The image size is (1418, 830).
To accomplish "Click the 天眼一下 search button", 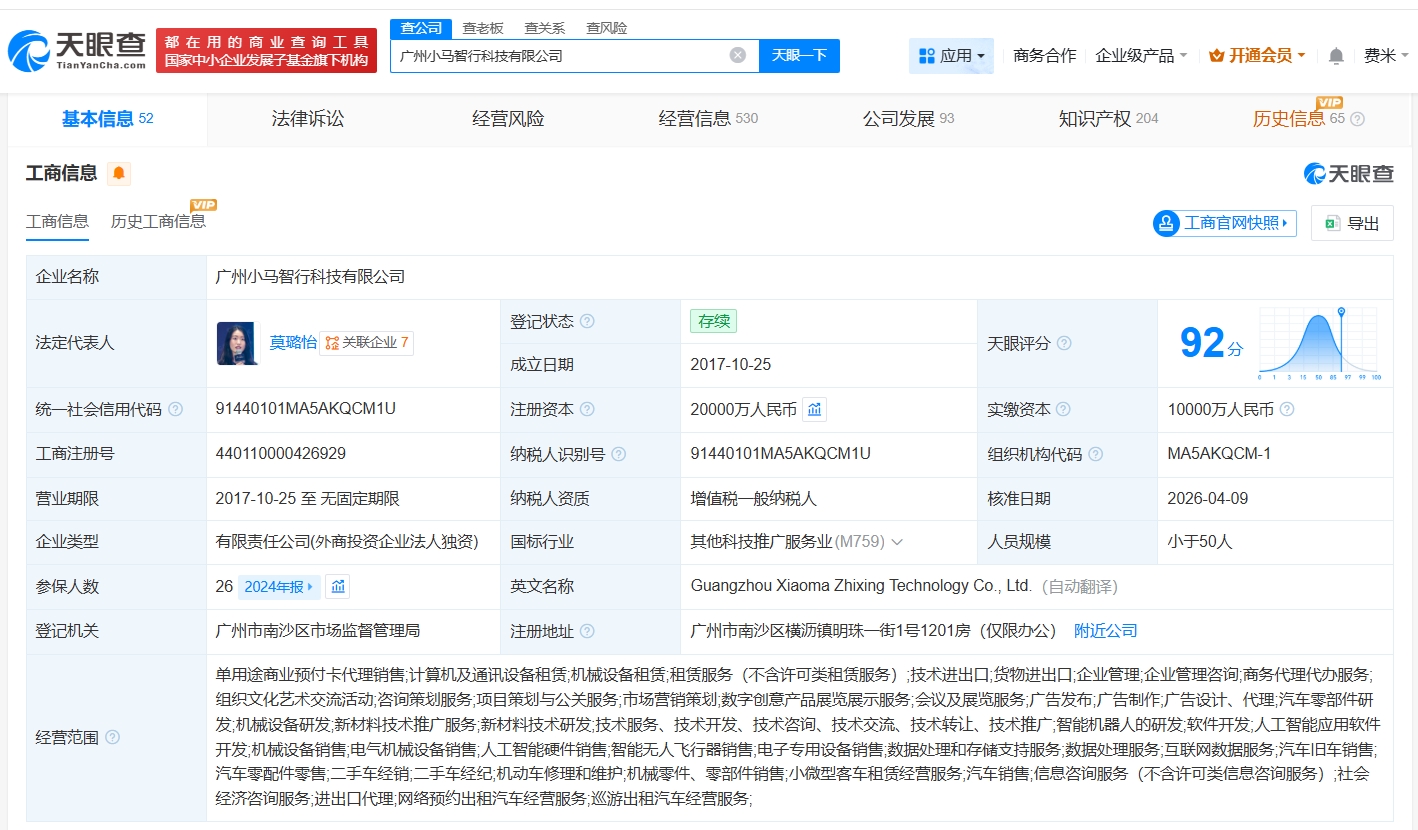I will (x=799, y=55).
